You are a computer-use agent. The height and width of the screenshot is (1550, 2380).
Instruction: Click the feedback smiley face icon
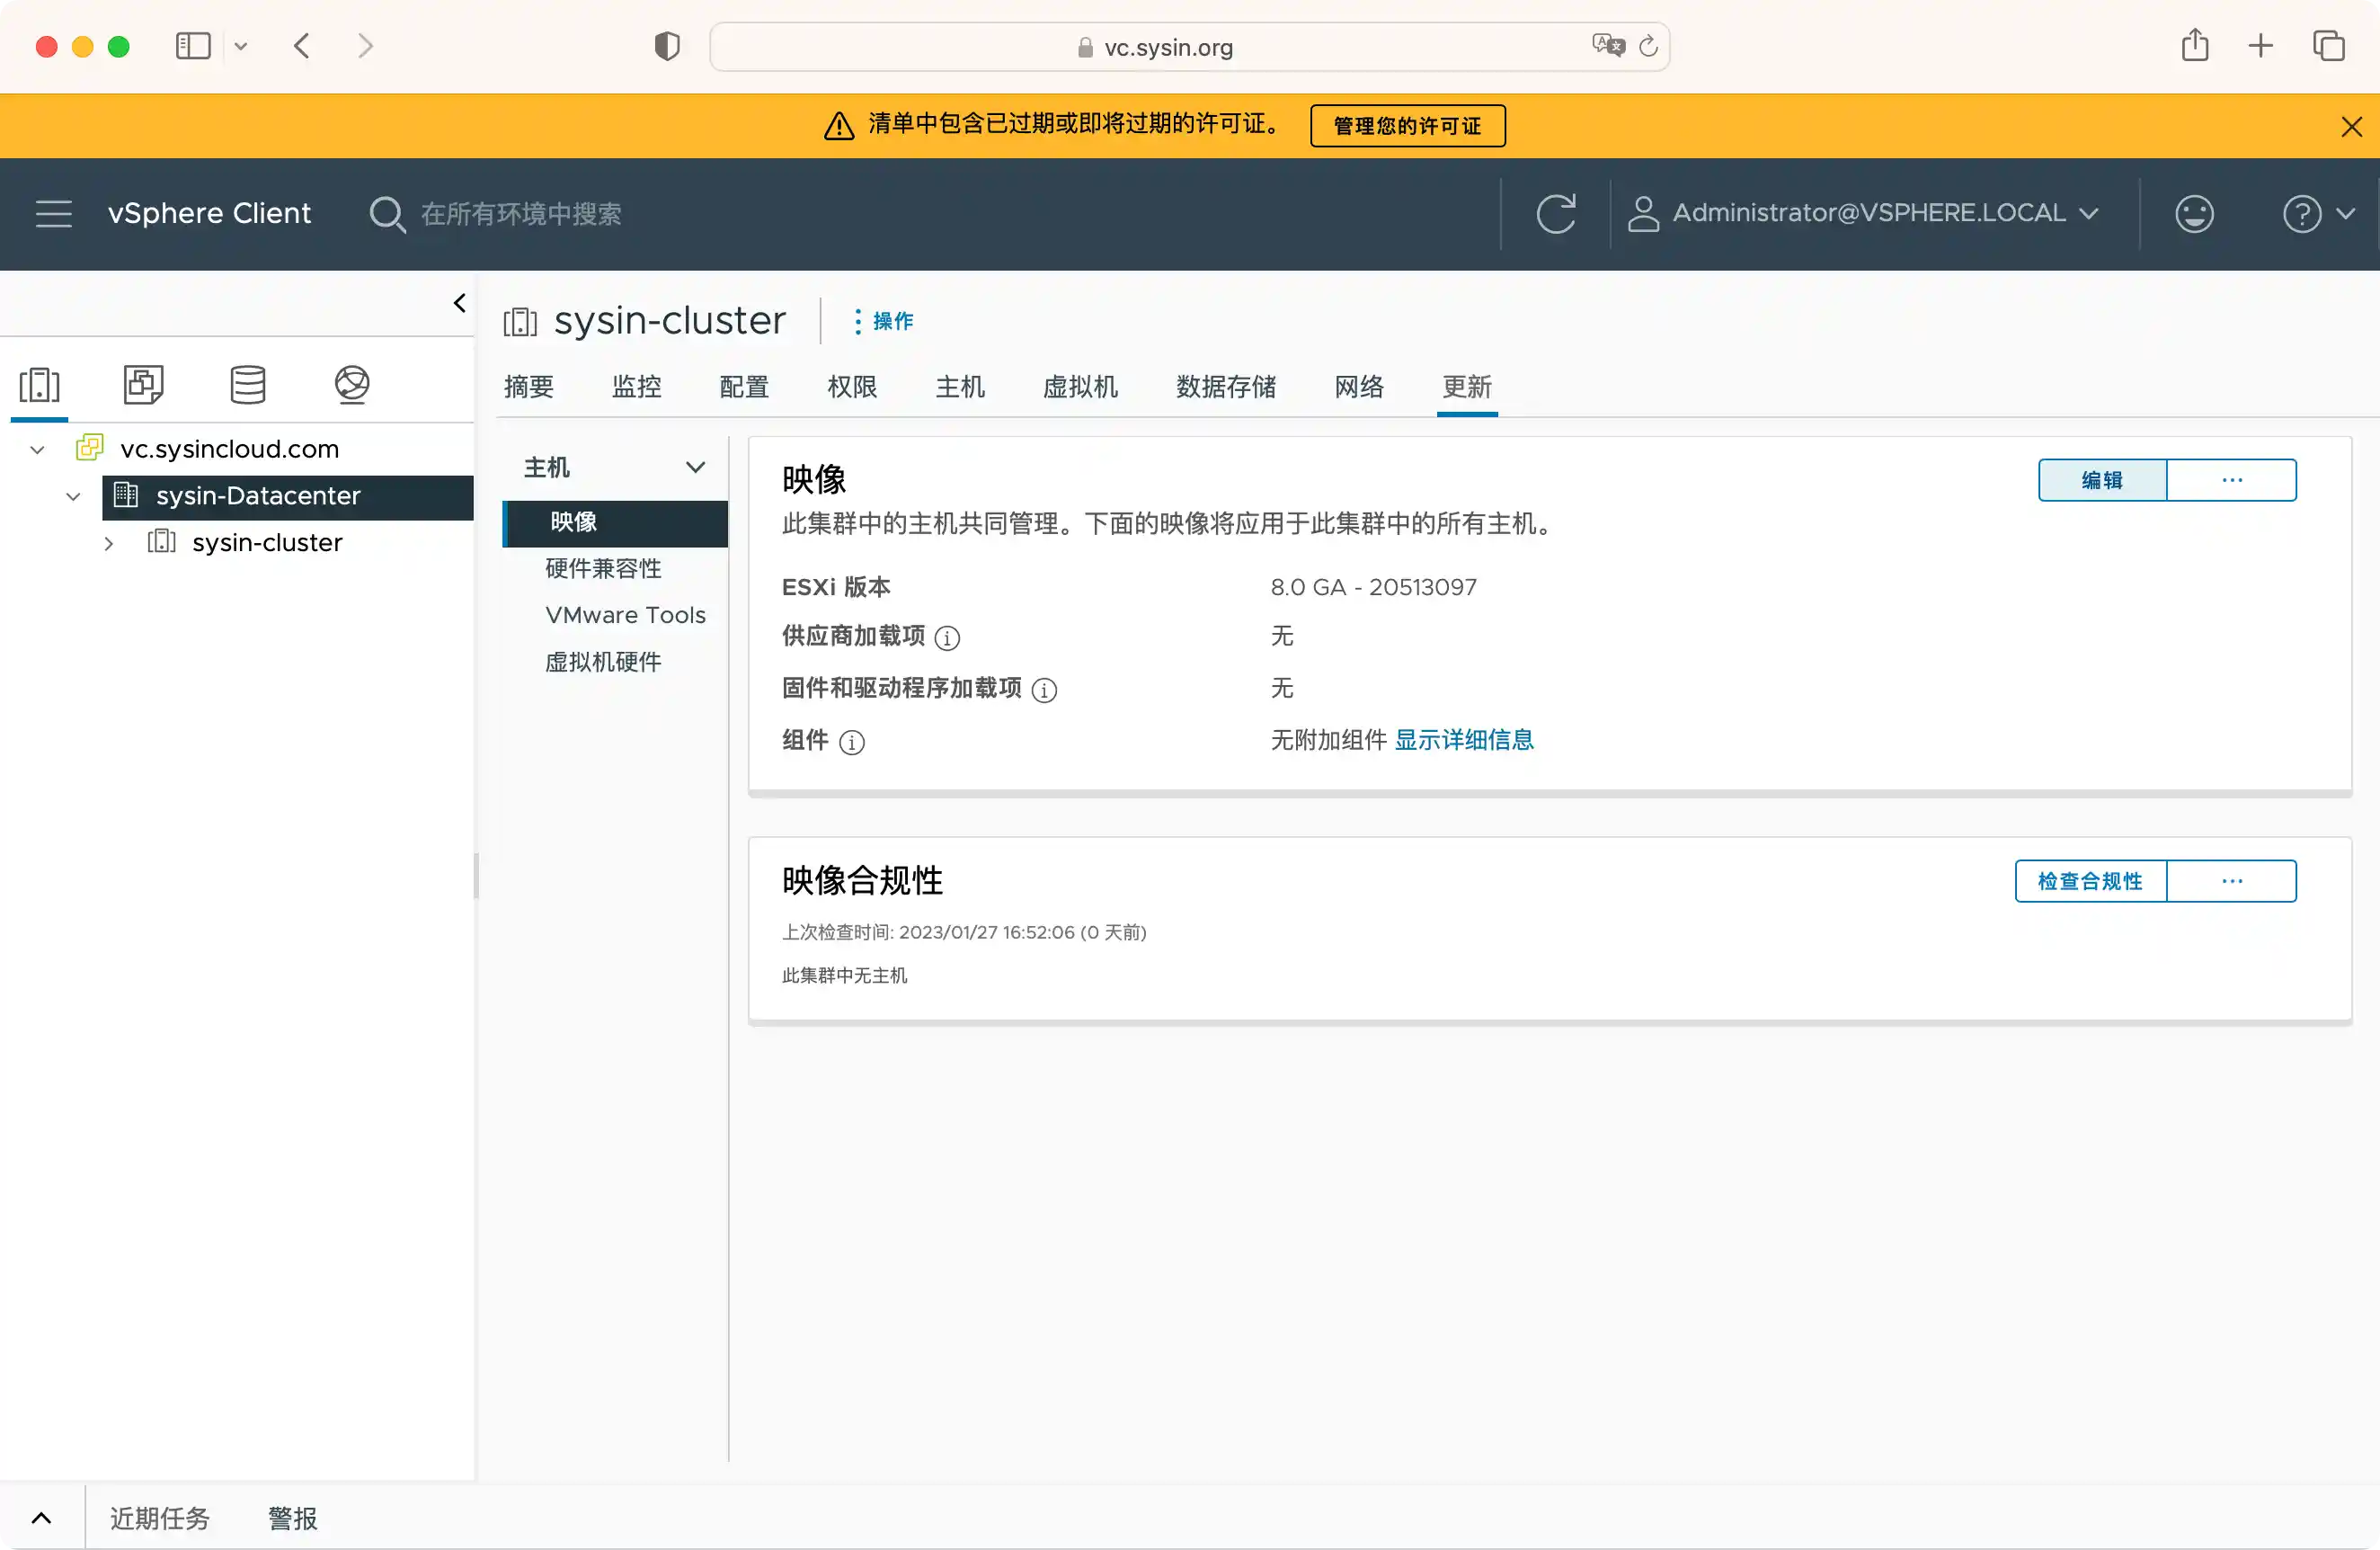[x=2194, y=214]
